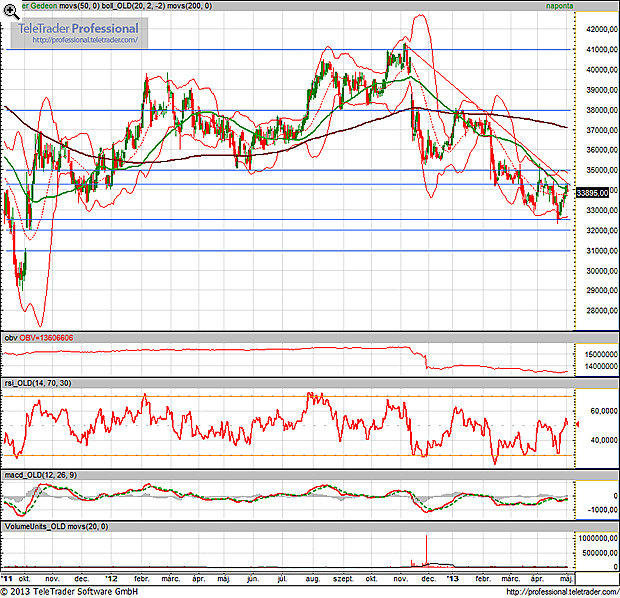The image size is (620, 598).
Task: Click the 60,0000 RSI axis label
Action: click(604, 411)
